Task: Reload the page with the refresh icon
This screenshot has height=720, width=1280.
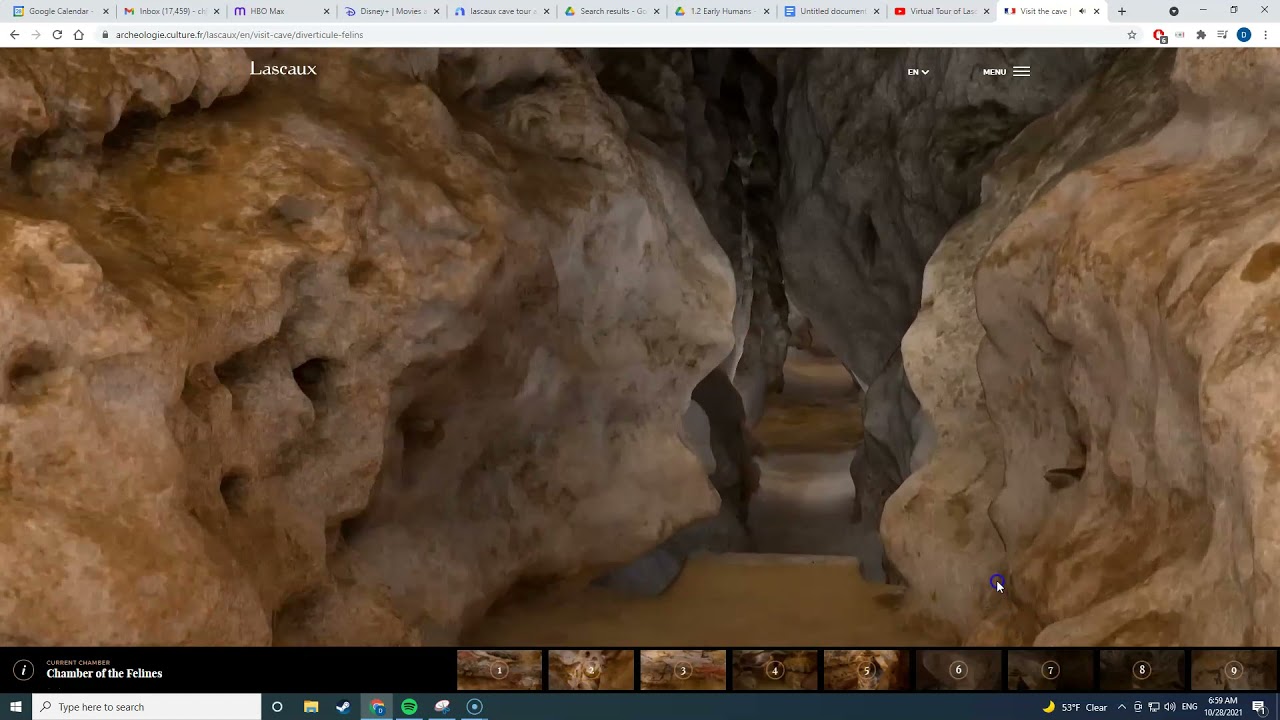Action: click(x=57, y=34)
